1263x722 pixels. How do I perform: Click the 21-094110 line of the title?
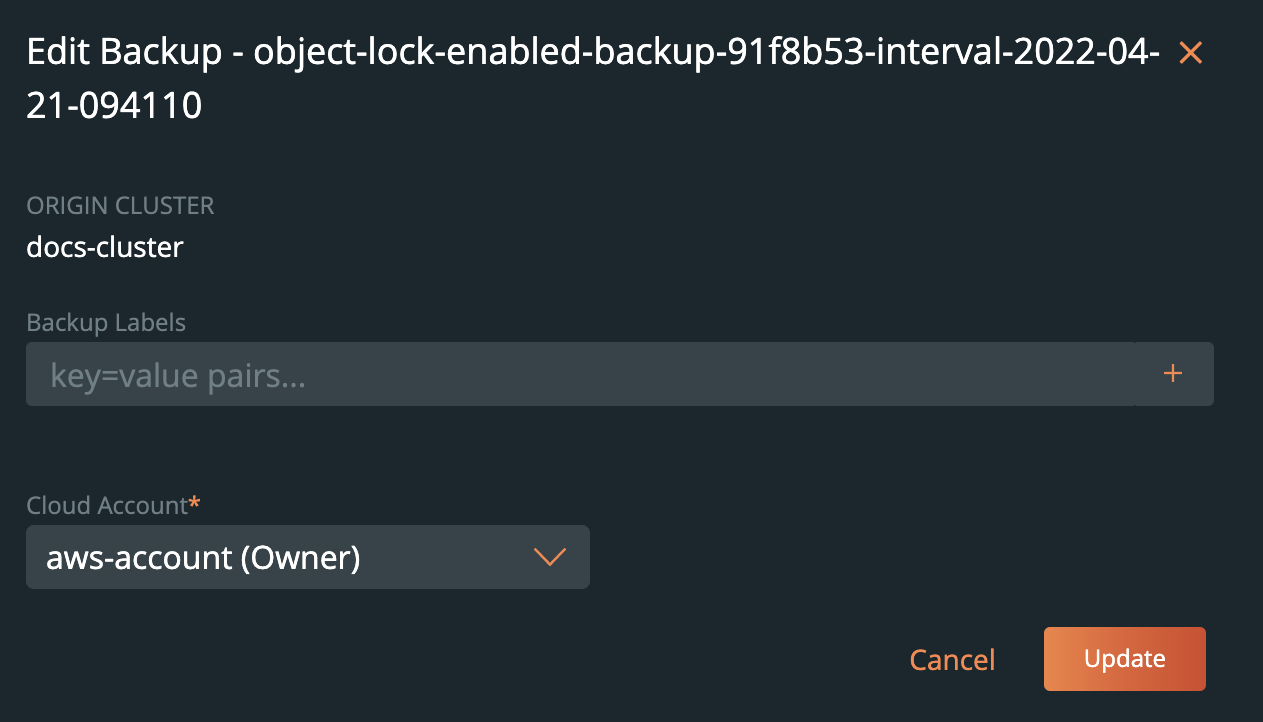[114, 104]
